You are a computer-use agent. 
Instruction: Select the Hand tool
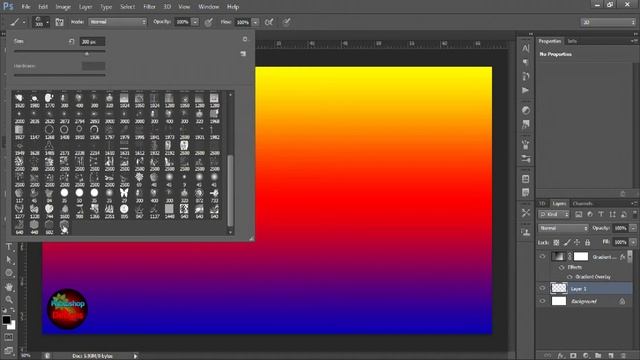click(9, 287)
